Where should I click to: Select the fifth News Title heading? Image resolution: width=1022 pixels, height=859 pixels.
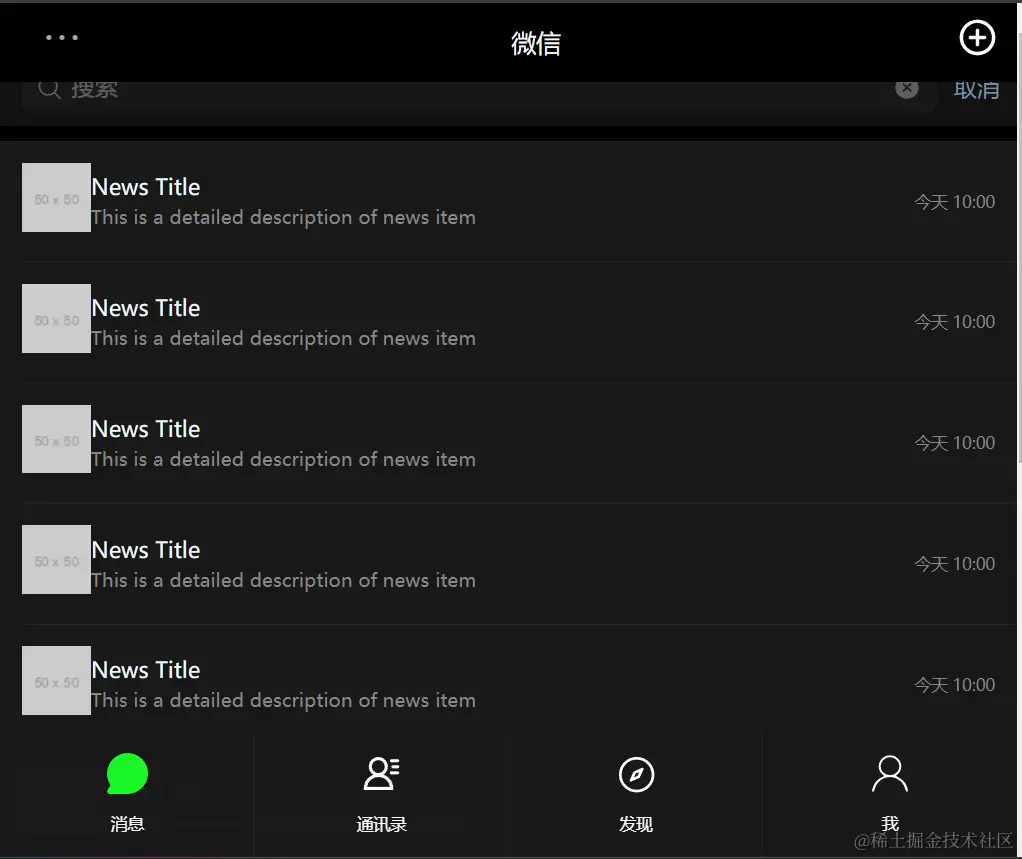click(145, 670)
